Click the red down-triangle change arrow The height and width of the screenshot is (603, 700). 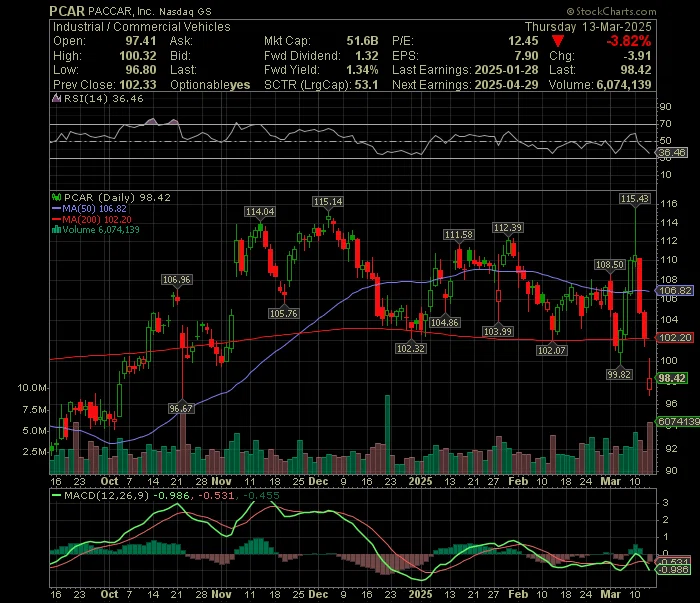pyautogui.click(x=557, y=41)
